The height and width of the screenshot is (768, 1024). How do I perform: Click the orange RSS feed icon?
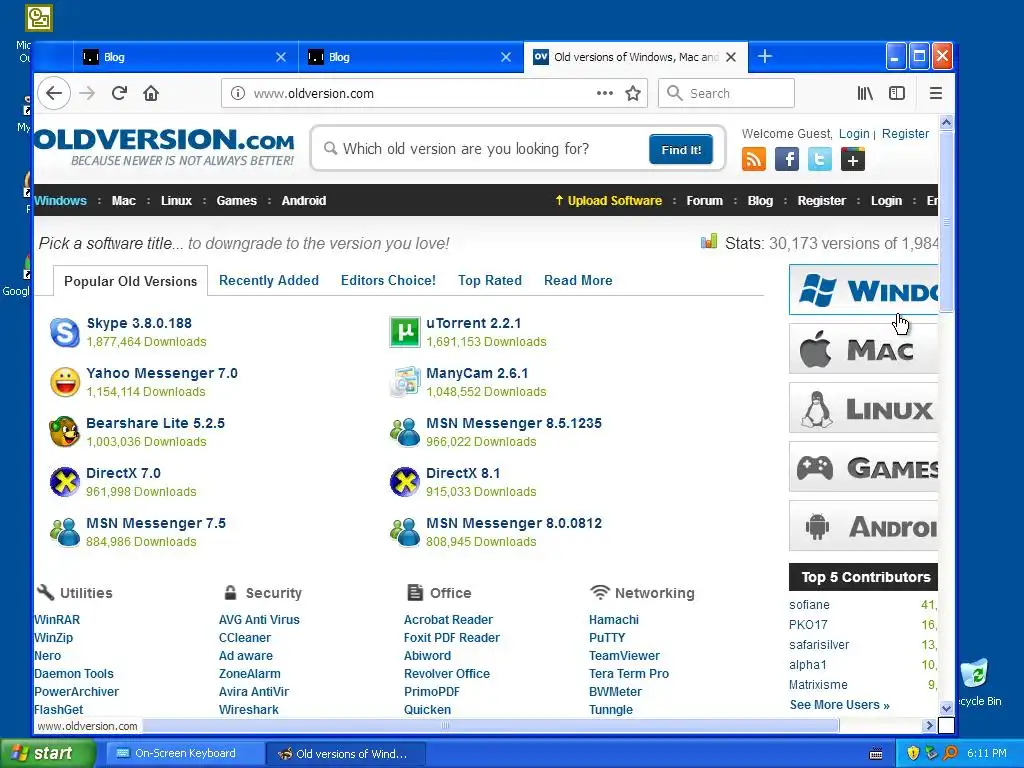tap(754, 159)
